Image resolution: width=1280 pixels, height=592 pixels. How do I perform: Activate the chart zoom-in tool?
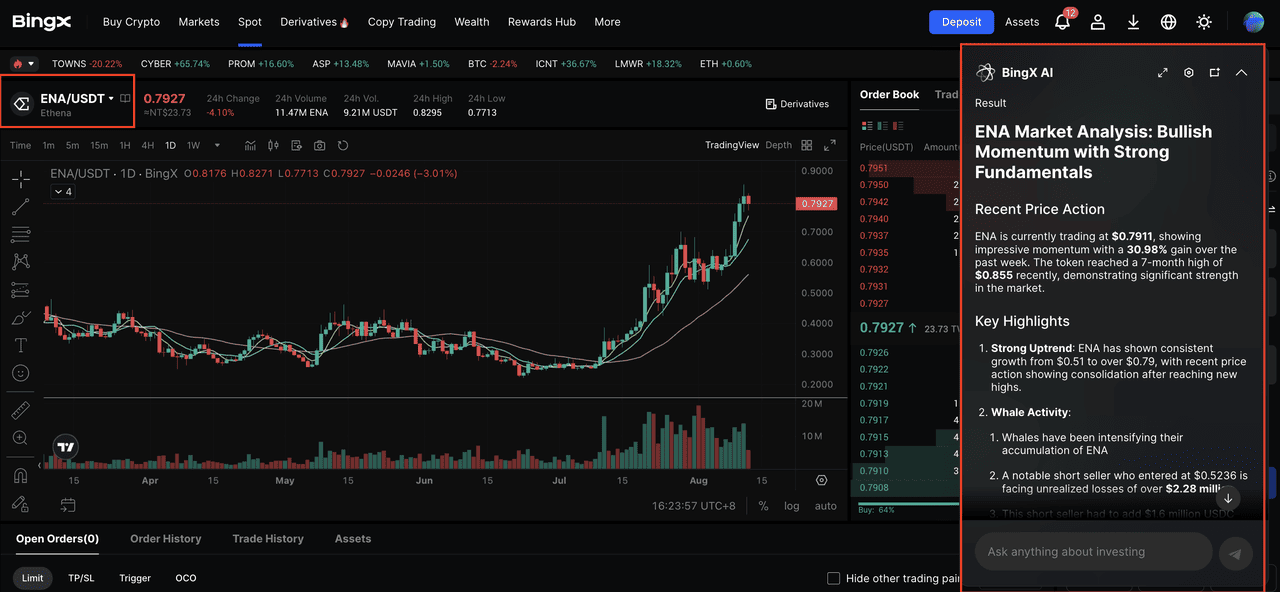tap(20, 438)
